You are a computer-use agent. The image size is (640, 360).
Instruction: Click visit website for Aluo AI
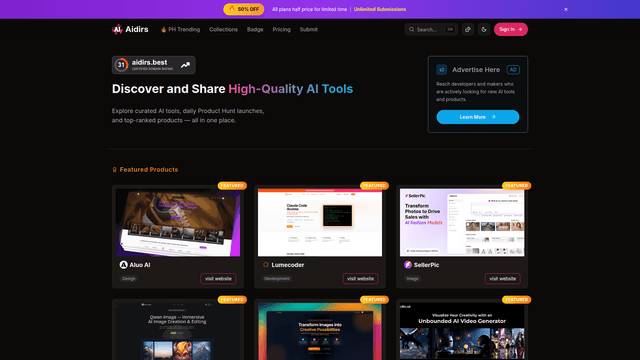click(218, 279)
